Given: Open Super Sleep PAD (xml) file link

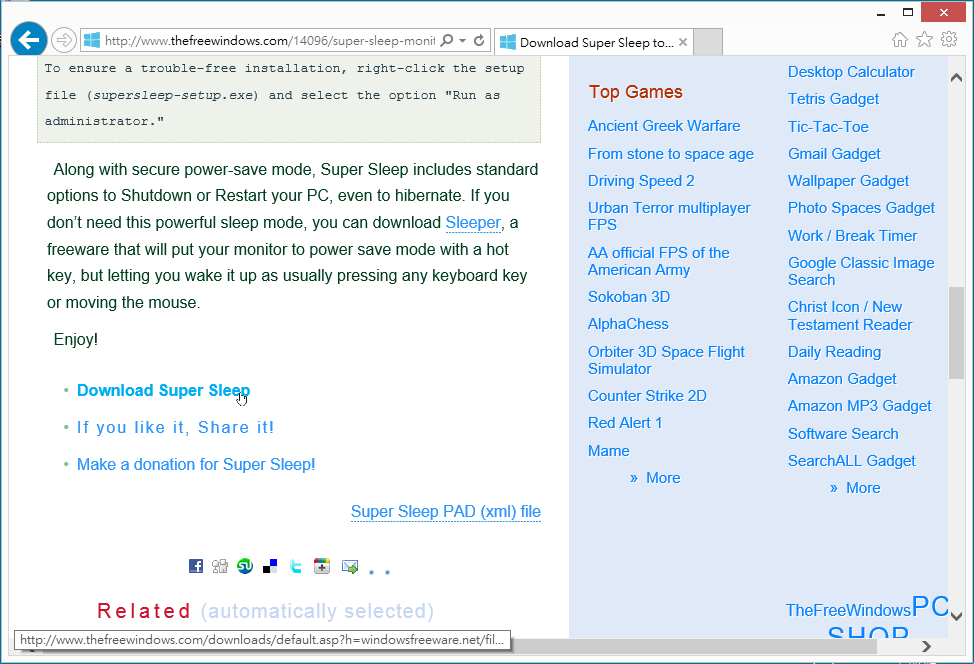Looking at the screenshot, I should pos(445,511).
